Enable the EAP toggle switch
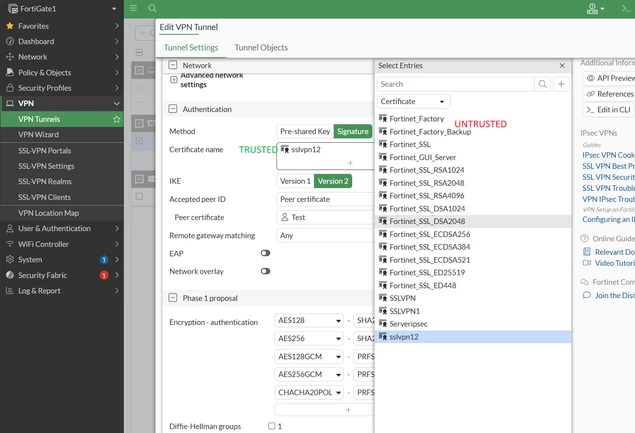635x433 pixels. (x=265, y=253)
